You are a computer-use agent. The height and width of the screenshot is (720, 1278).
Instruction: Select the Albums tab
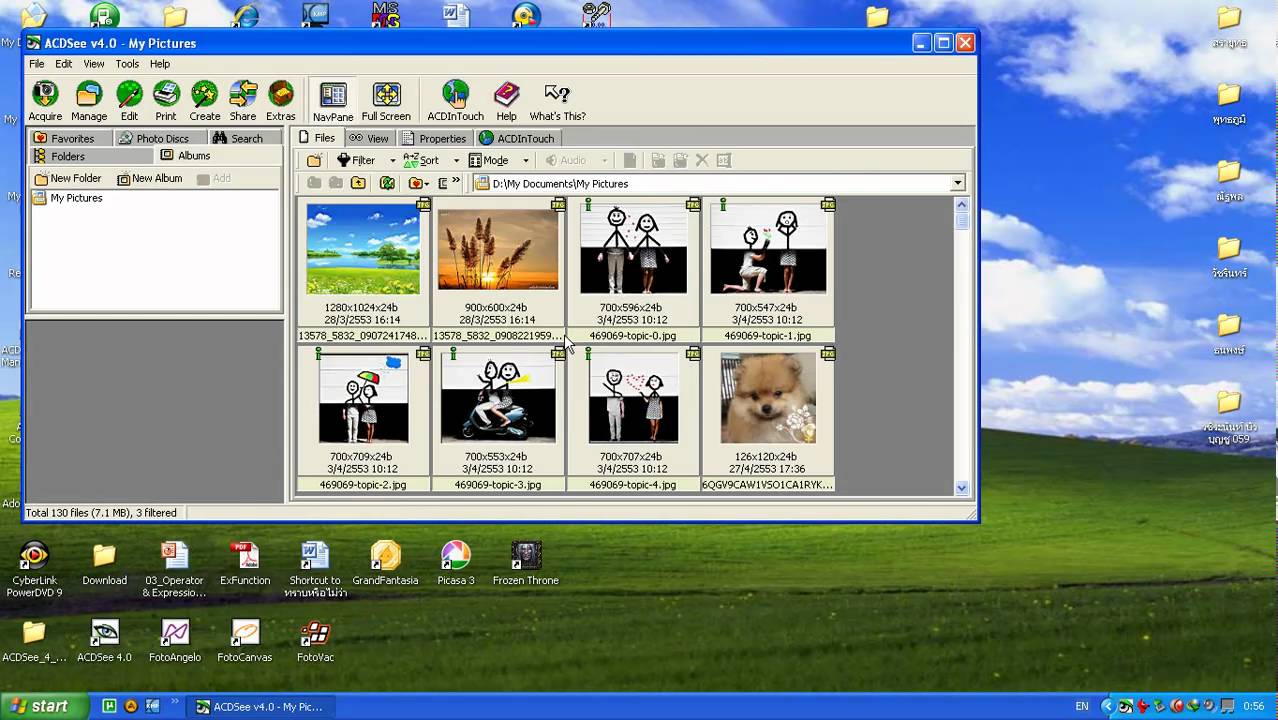(218, 156)
